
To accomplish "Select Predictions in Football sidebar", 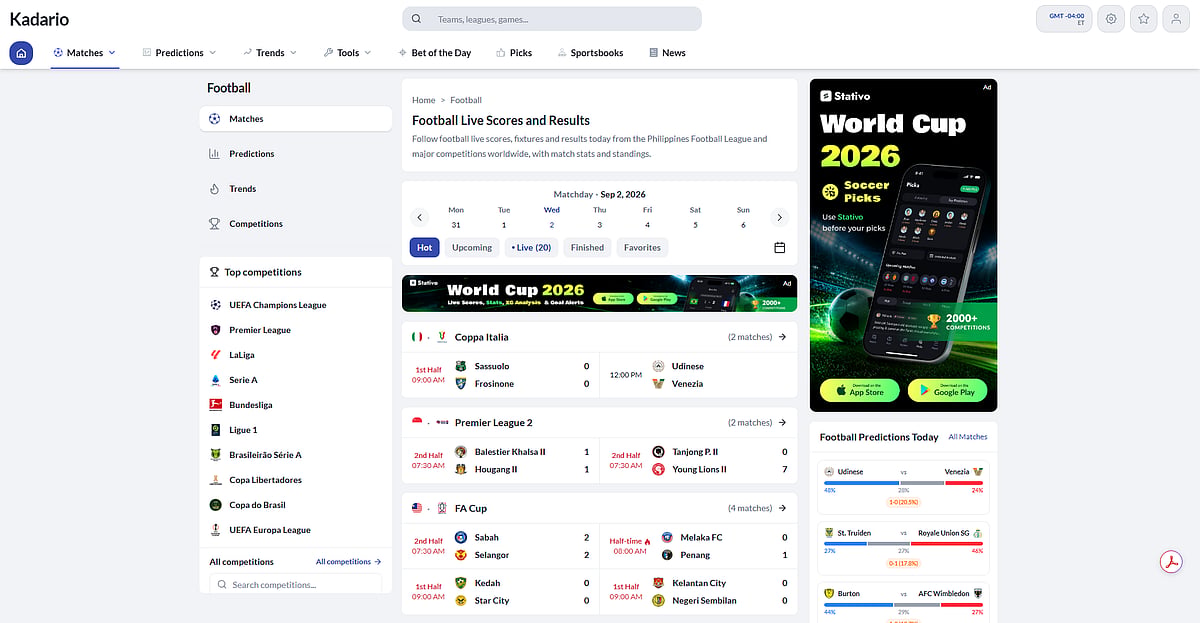I will (x=295, y=154).
